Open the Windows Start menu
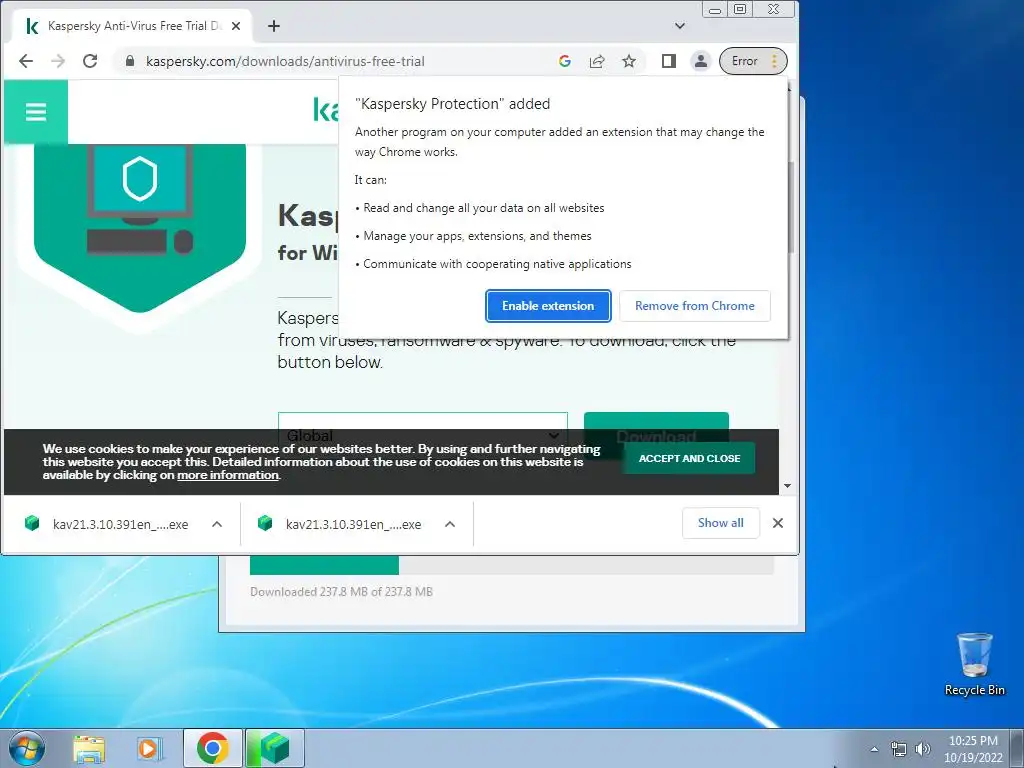The width and height of the screenshot is (1024, 768). click(x=26, y=748)
